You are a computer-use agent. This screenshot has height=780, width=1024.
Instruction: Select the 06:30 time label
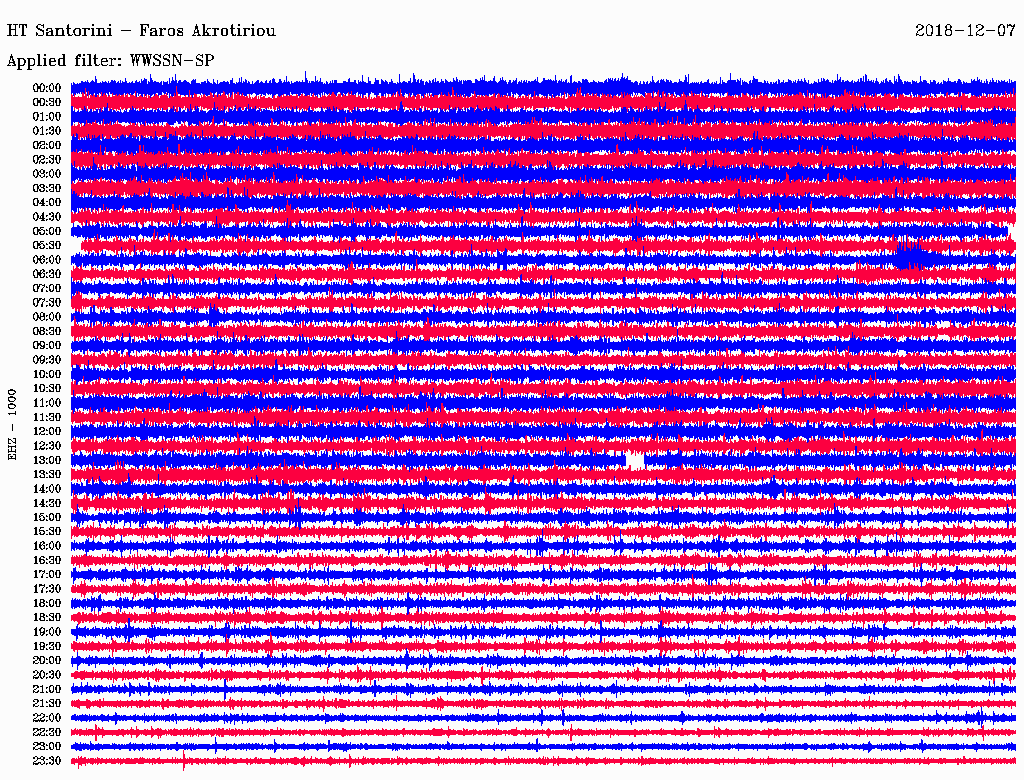tap(47, 274)
